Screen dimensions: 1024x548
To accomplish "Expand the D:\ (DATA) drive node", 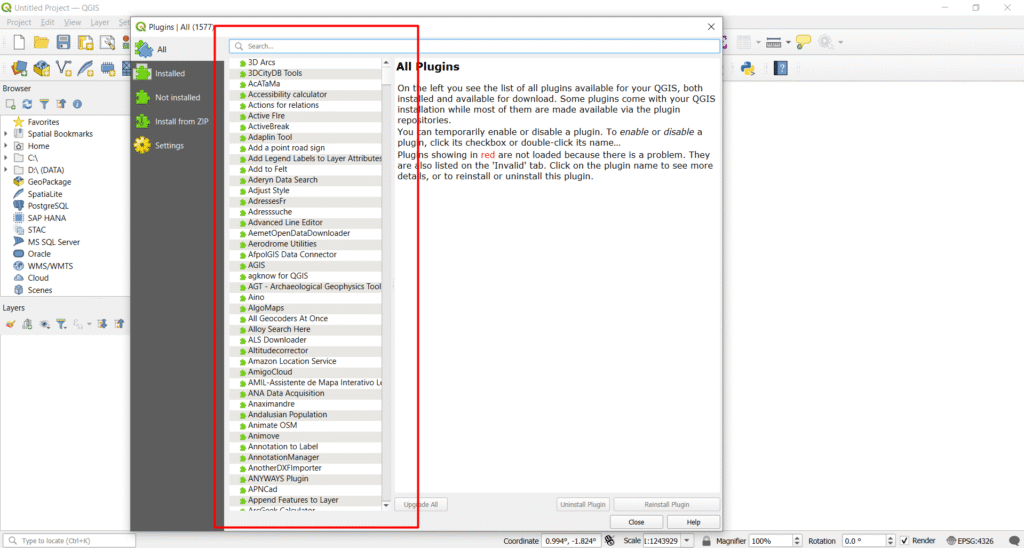I will coord(6,170).
